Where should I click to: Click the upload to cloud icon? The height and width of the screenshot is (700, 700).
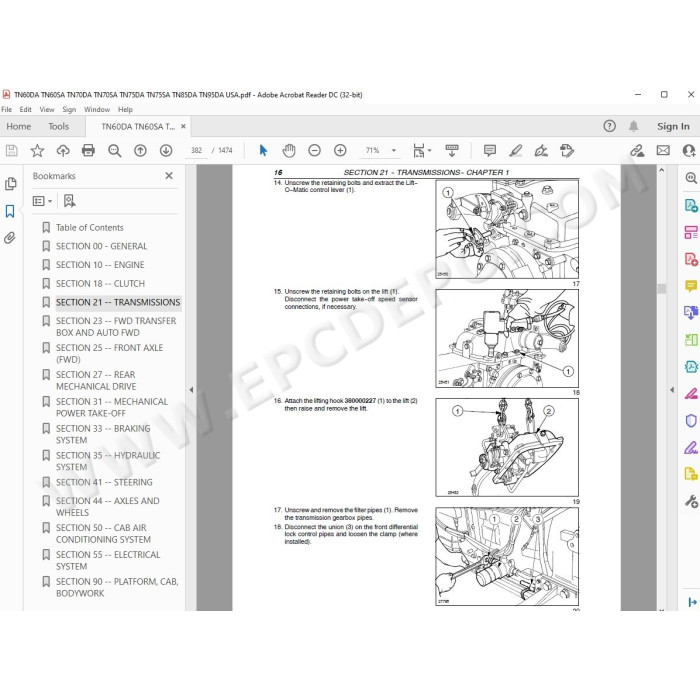[x=63, y=150]
